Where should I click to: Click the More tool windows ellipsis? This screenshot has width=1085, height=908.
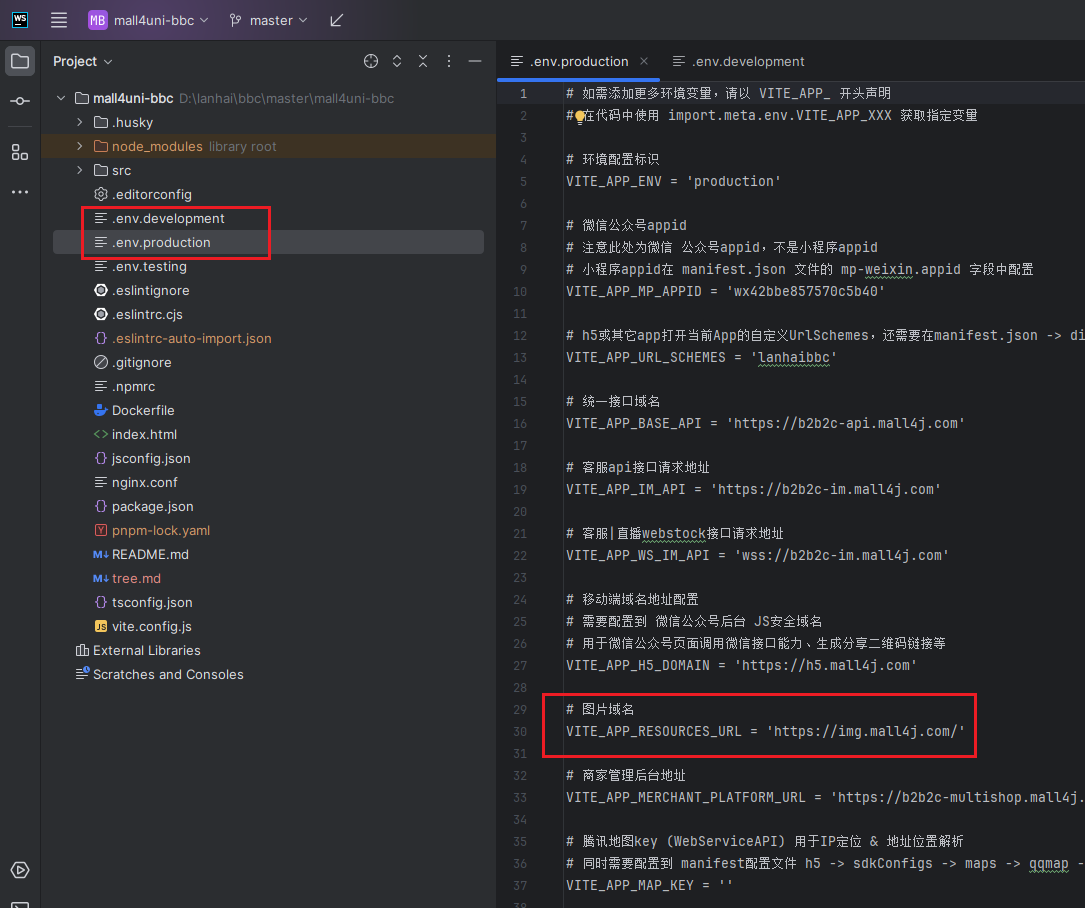coord(20,191)
